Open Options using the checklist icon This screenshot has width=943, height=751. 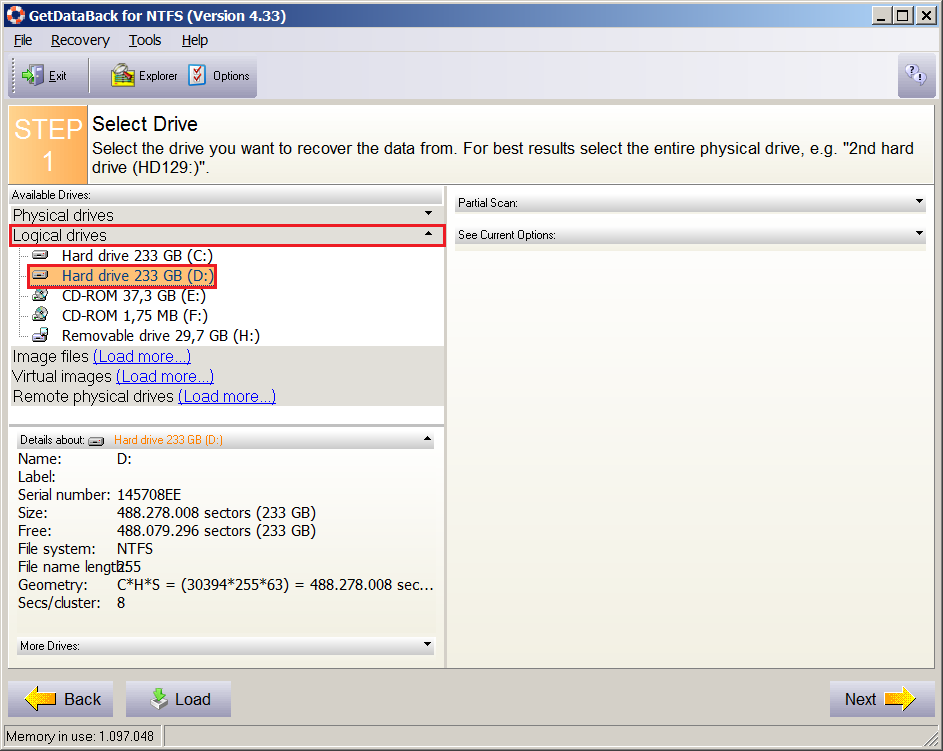[x=197, y=76]
